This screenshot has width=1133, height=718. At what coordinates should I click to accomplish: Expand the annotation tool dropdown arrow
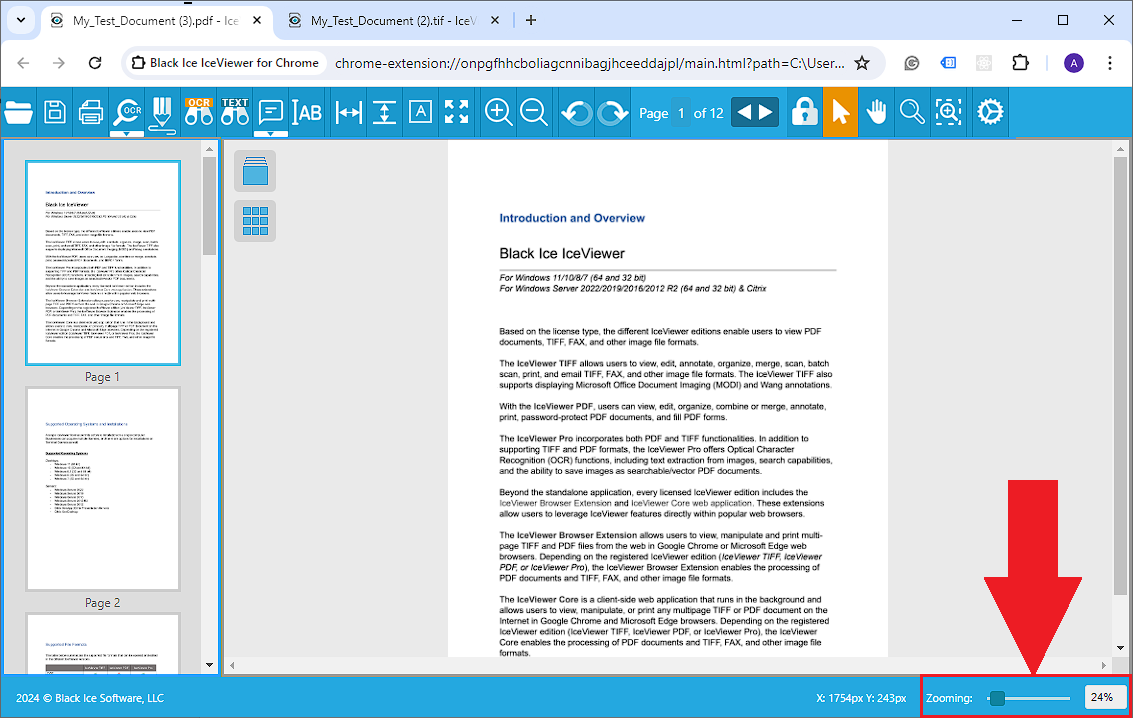click(x=270, y=134)
